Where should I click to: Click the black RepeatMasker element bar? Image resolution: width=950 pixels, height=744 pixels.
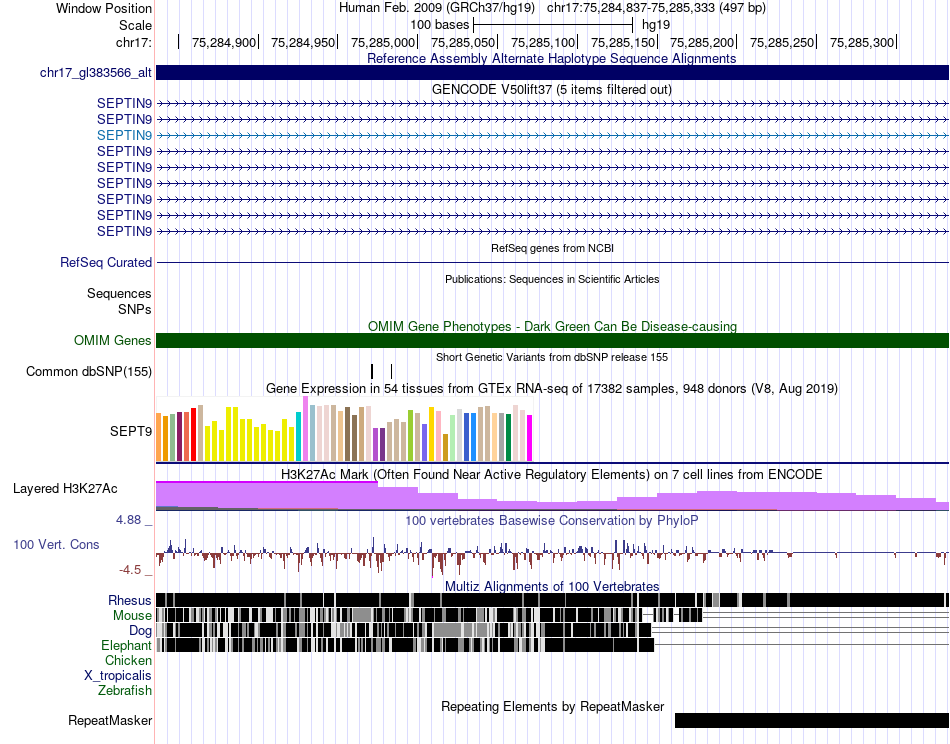click(812, 720)
